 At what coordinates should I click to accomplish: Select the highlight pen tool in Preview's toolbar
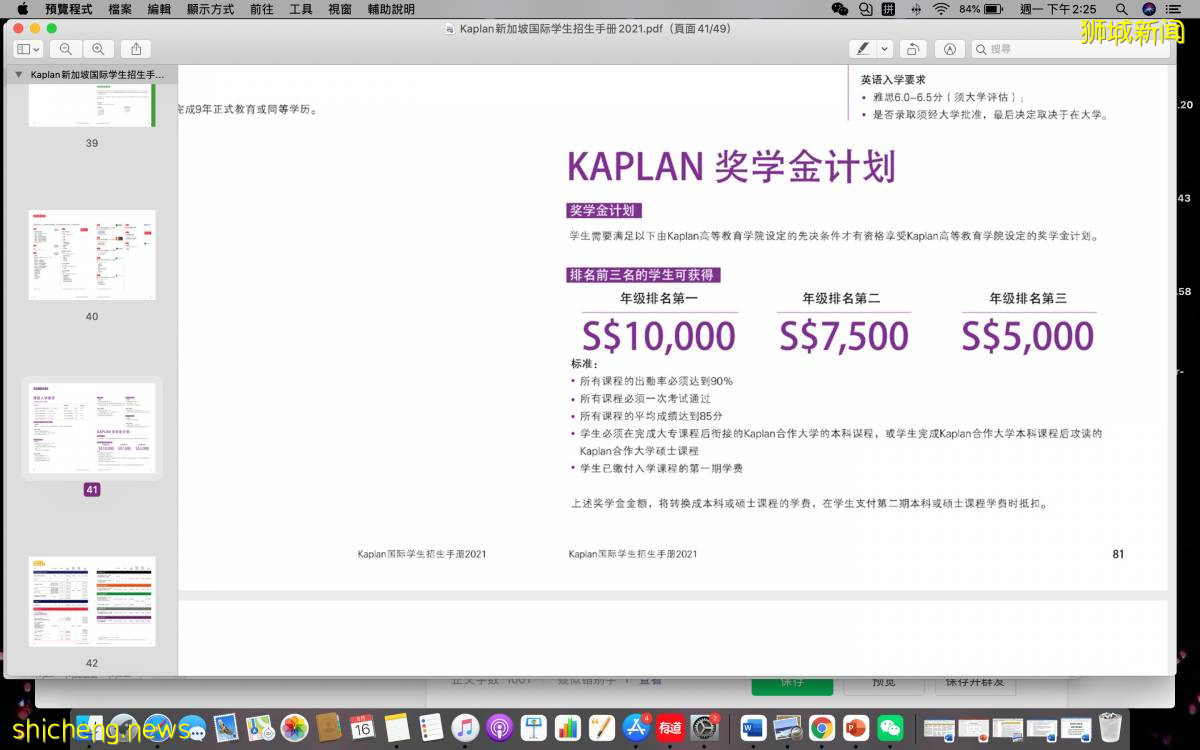pyautogui.click(x=862, y=48)
